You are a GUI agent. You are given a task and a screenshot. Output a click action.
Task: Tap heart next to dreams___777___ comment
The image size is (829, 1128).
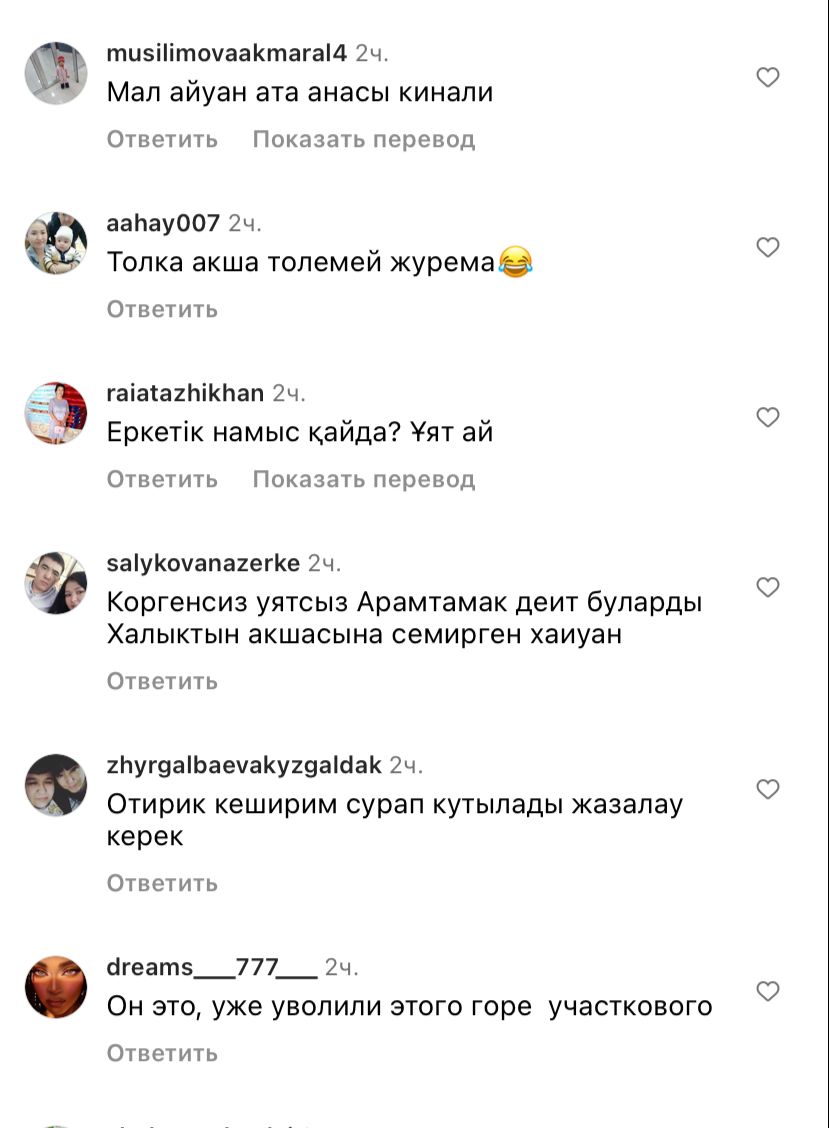[768, 991]
